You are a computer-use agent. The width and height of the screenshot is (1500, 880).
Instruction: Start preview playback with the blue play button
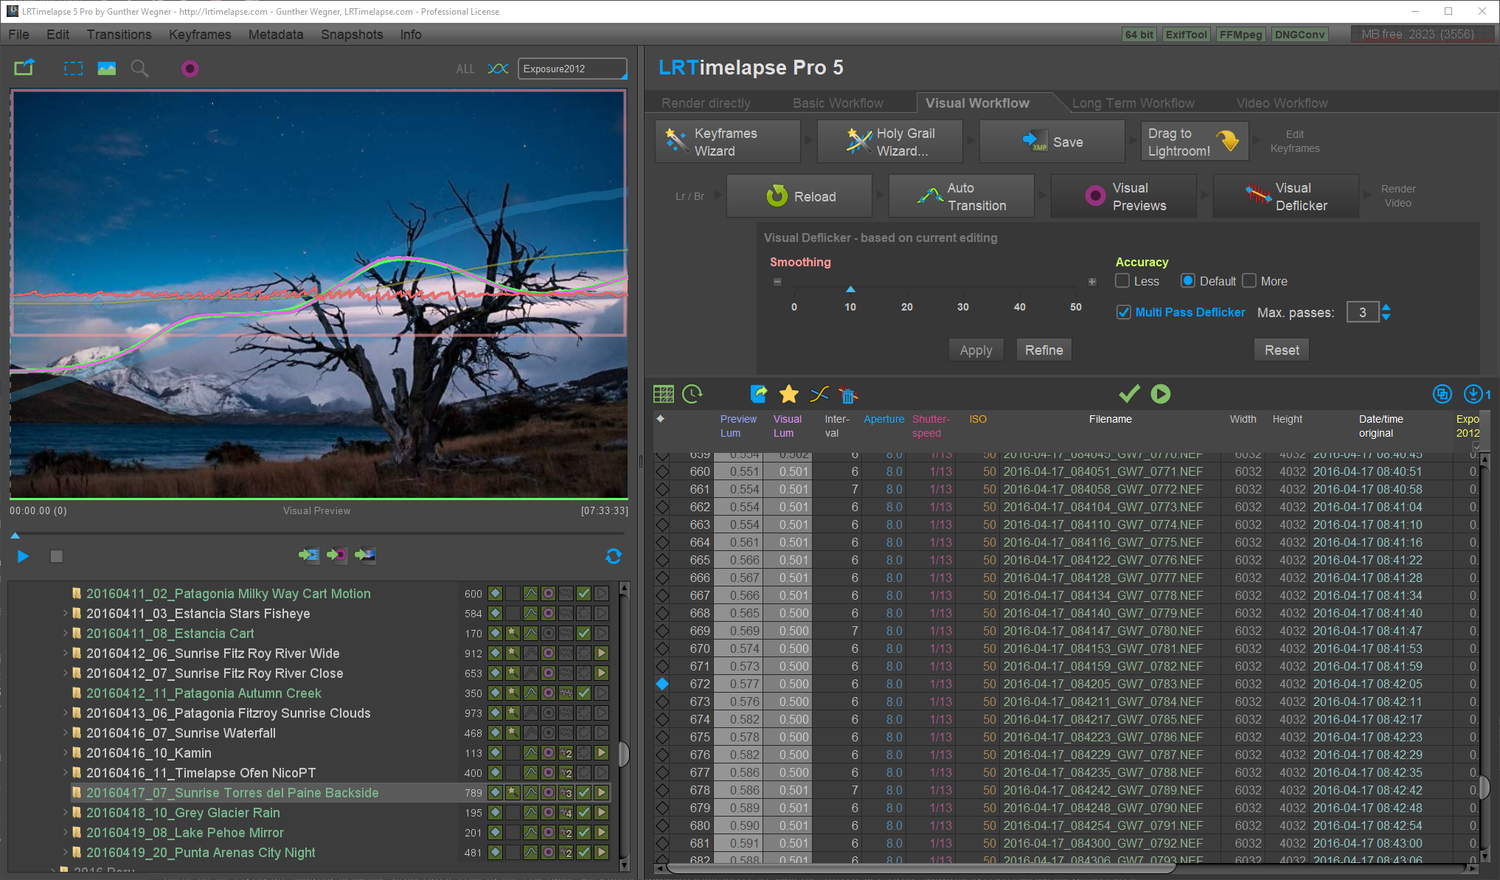coord(23,556)
